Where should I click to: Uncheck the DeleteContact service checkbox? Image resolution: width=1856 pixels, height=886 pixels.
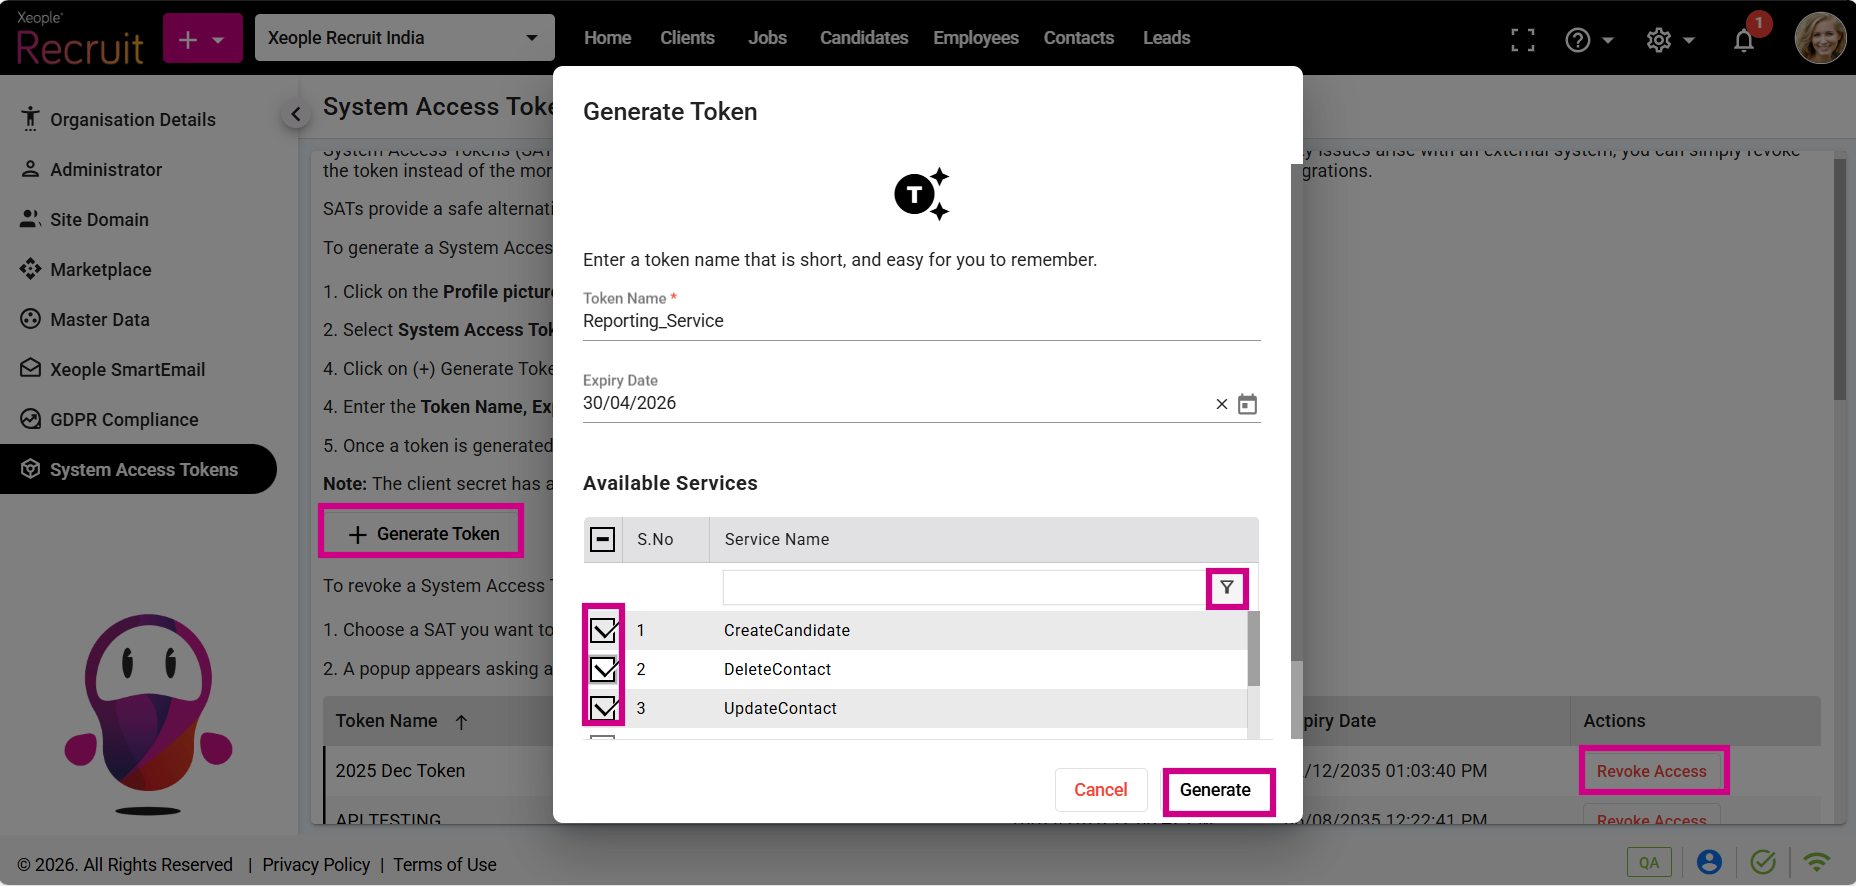603,670
